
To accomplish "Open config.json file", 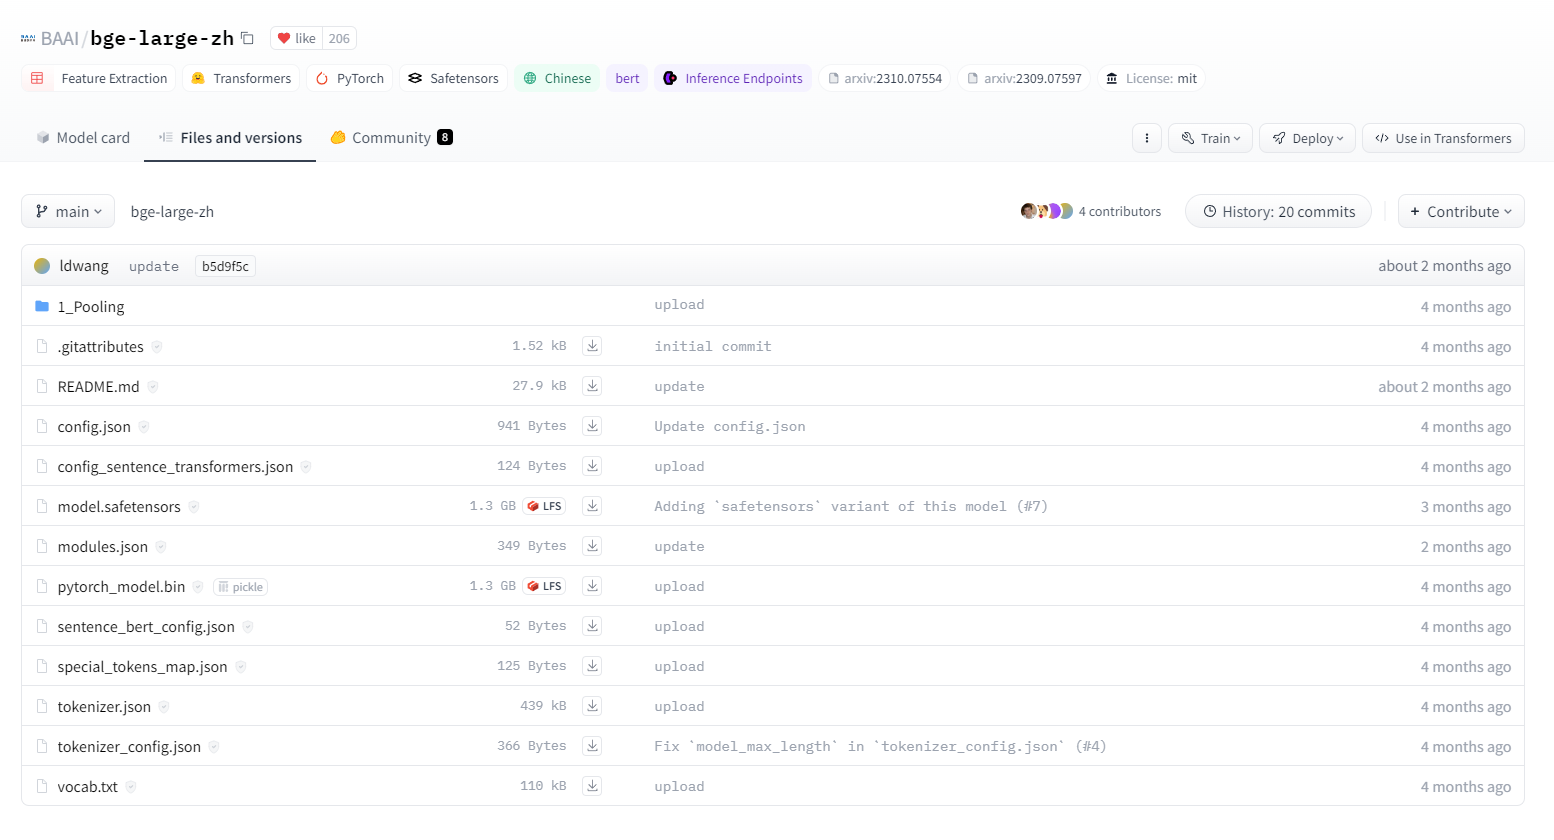I will click(94, 427).
